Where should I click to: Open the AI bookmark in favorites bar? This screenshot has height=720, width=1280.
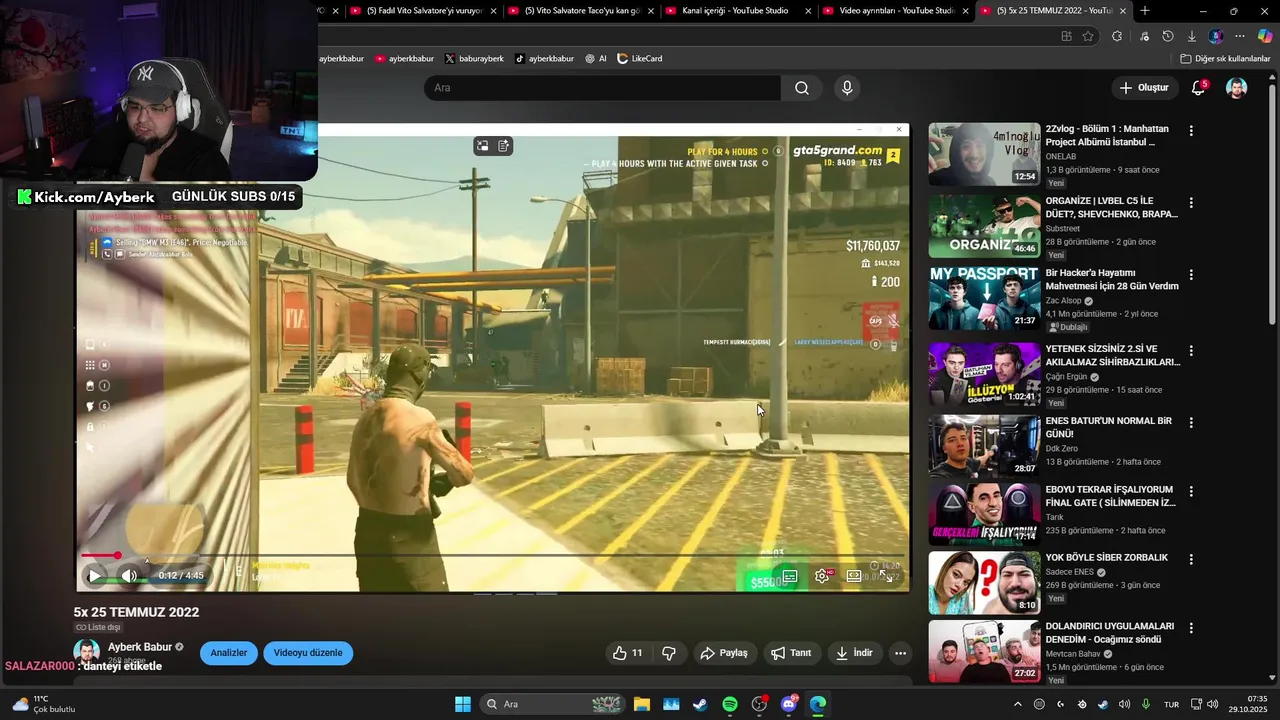[x=596, y=59]
